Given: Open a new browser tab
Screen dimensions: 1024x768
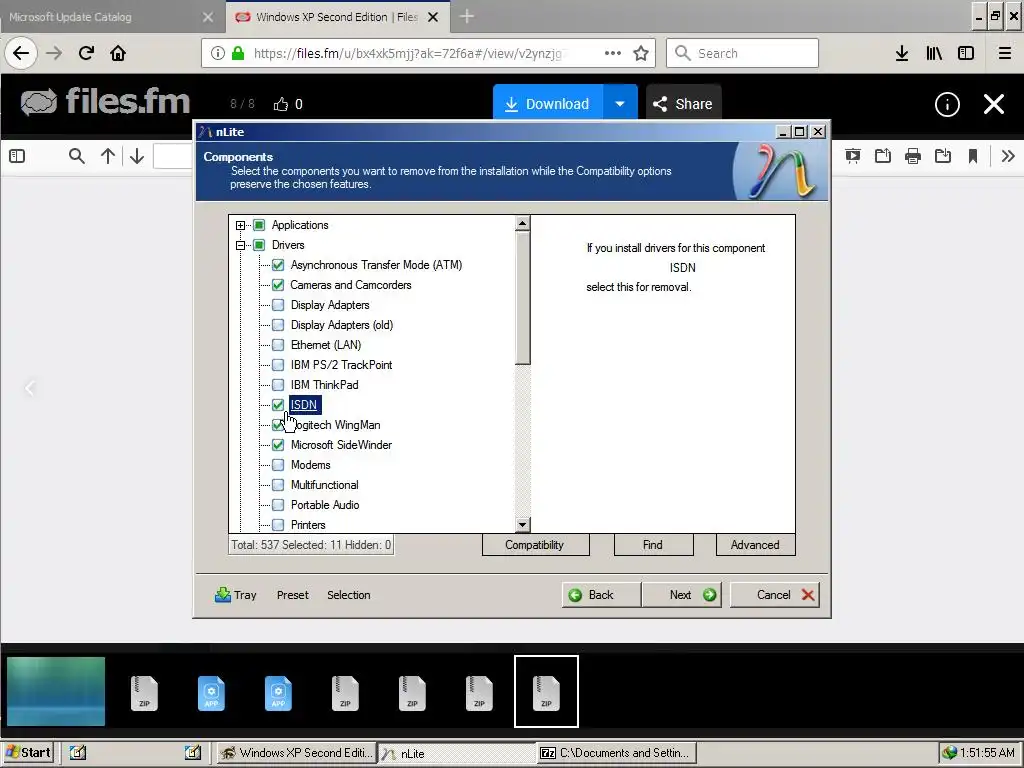Looking at the screenshot, I should coord(466,16).
